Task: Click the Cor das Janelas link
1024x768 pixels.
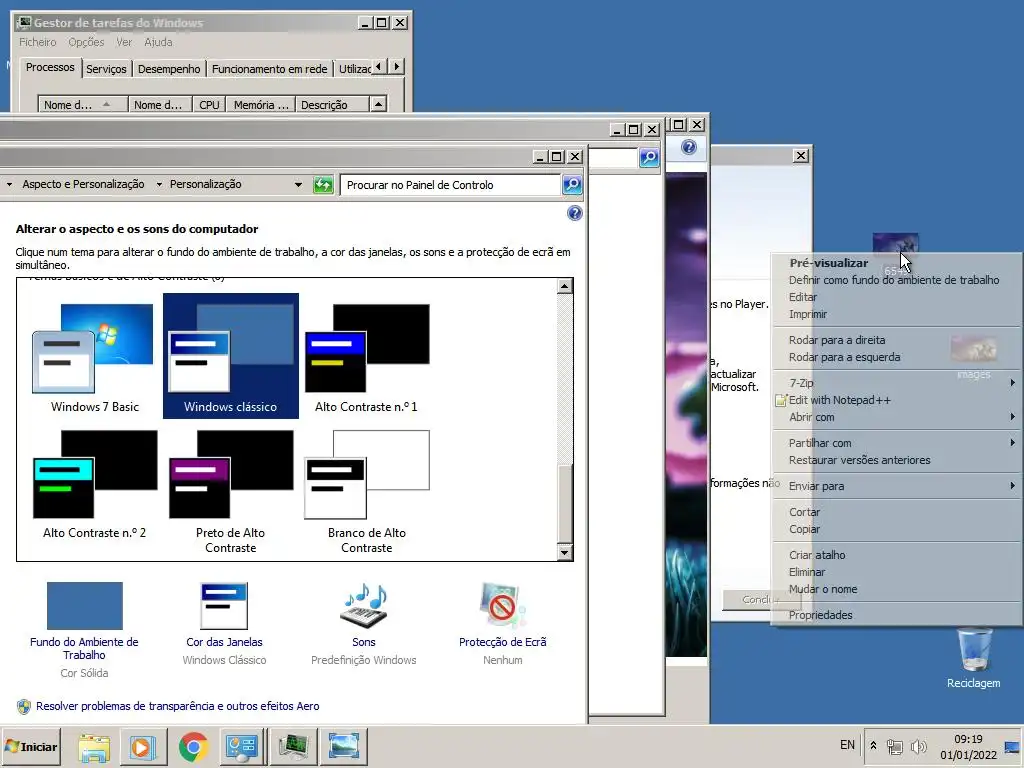Action: click(x=224, y=642)
